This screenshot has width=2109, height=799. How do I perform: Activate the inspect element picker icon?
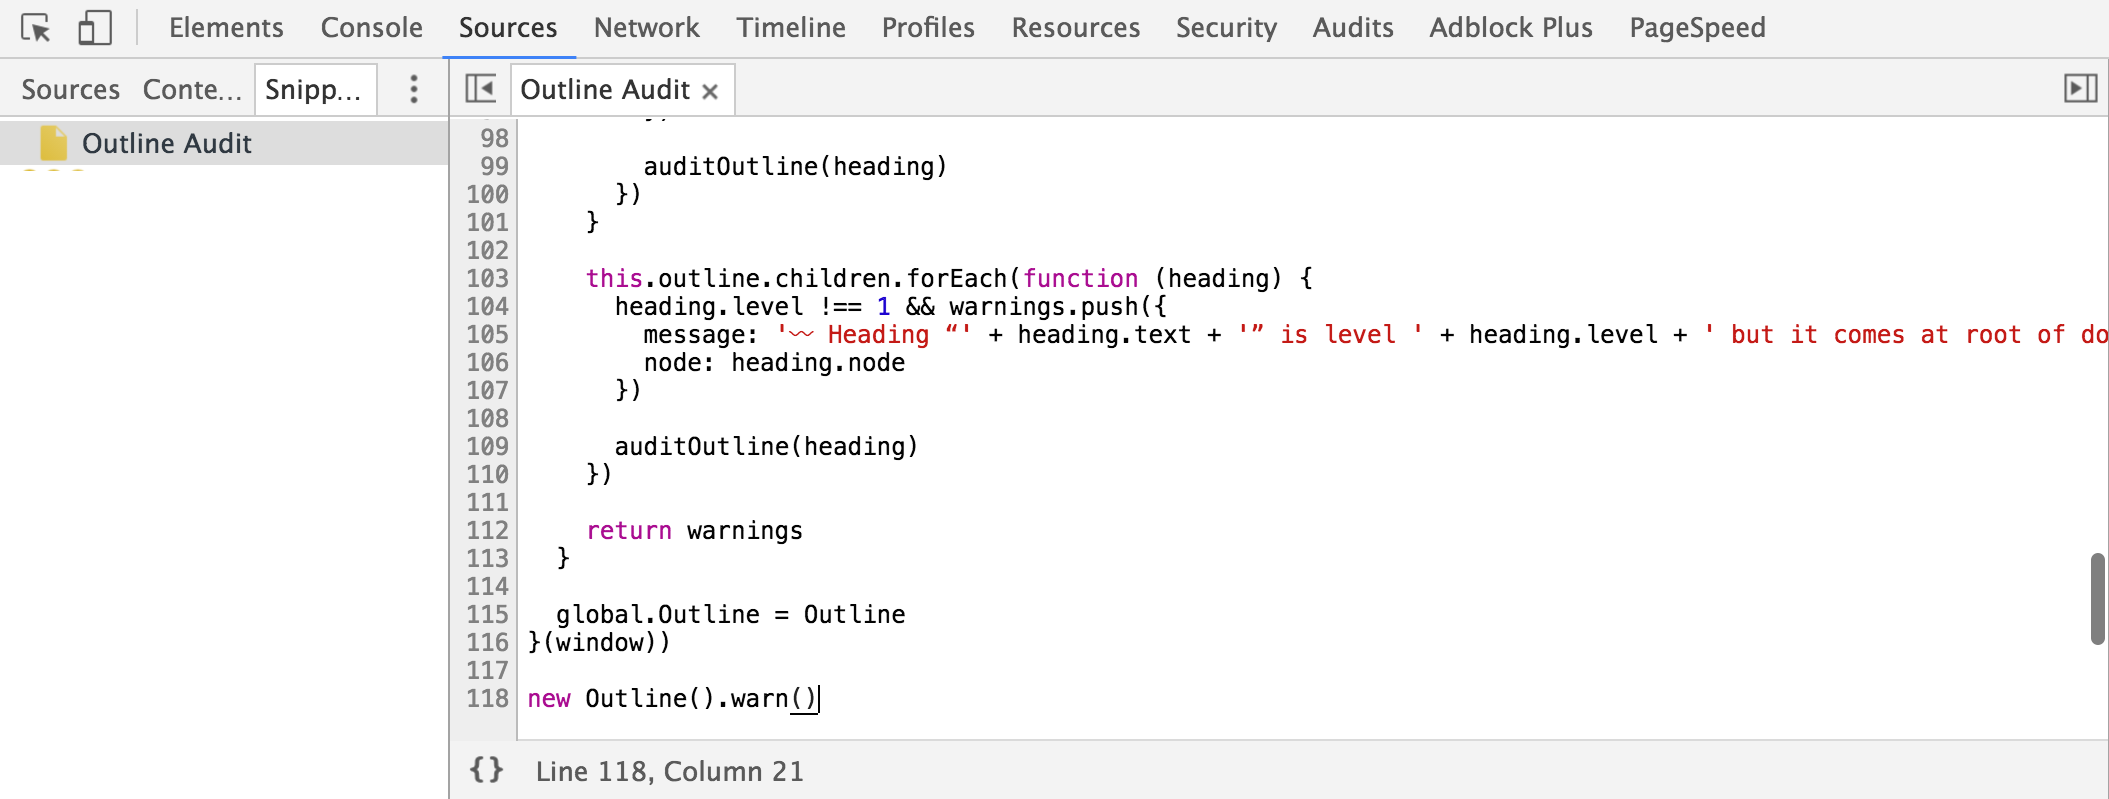tap(36, 28)
